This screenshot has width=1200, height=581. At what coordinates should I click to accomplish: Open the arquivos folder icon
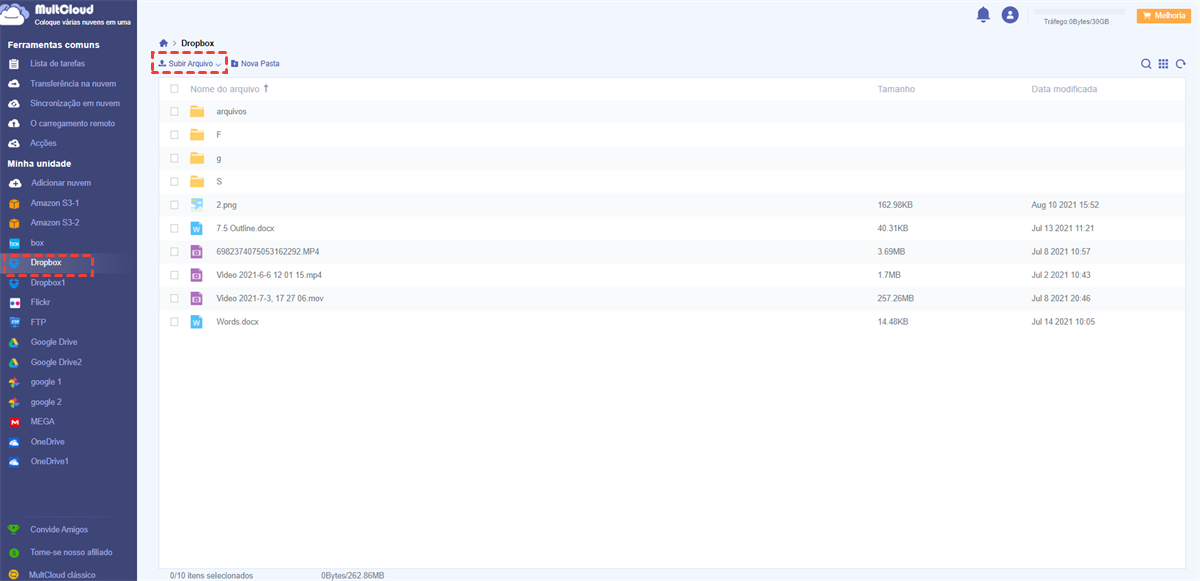[197, 112]
